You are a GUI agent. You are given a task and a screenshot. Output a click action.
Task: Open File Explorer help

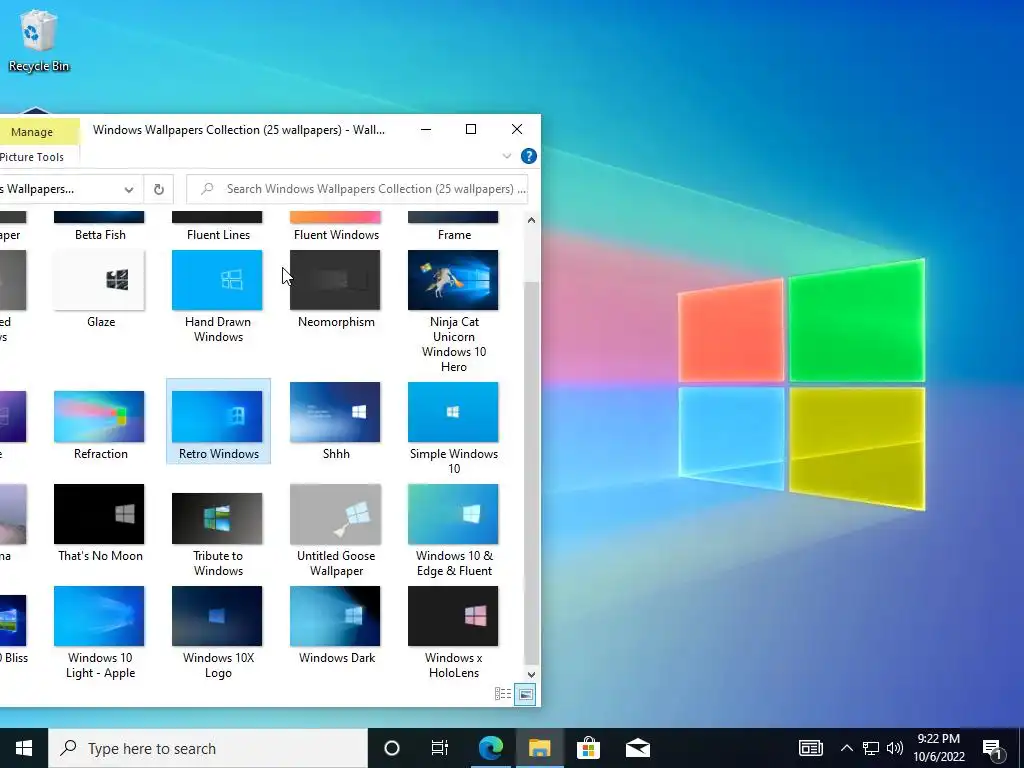click(528, 156)
